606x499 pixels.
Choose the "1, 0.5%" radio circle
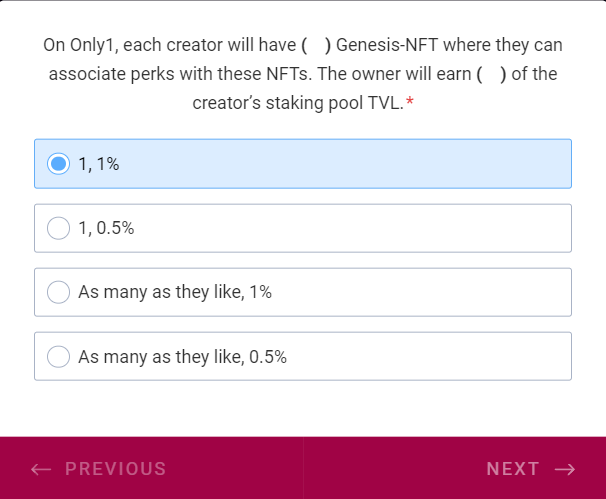(x=59, y=228)
